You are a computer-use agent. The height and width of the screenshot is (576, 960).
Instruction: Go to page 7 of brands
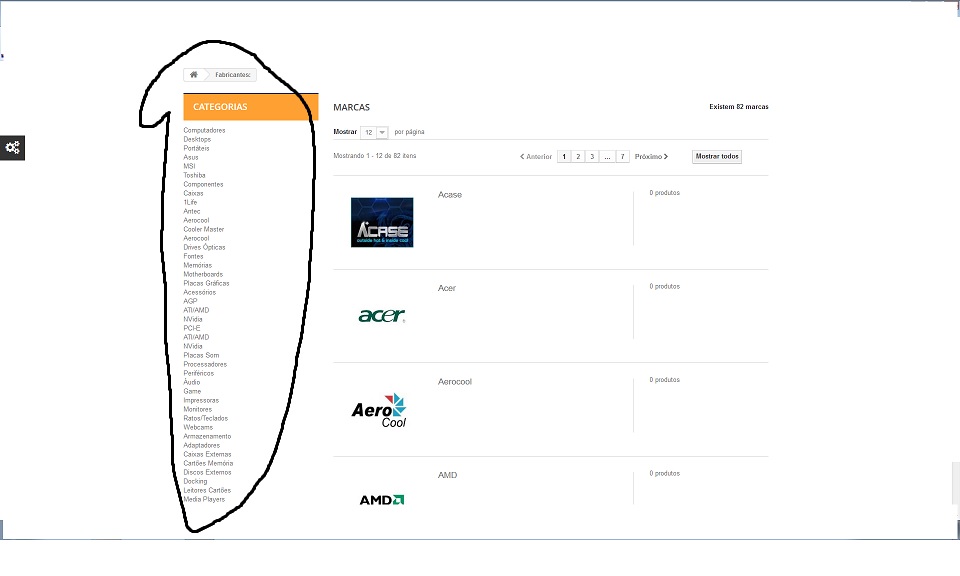623,157
